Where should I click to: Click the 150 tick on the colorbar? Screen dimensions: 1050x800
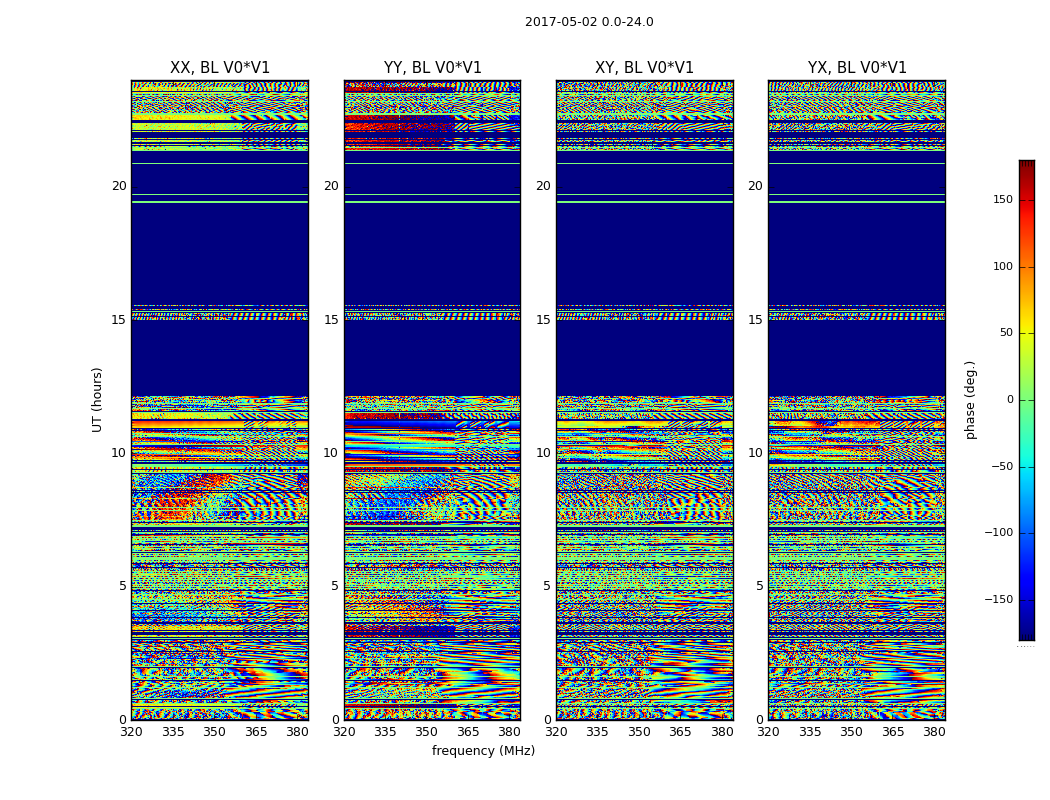click(1002, 200)
